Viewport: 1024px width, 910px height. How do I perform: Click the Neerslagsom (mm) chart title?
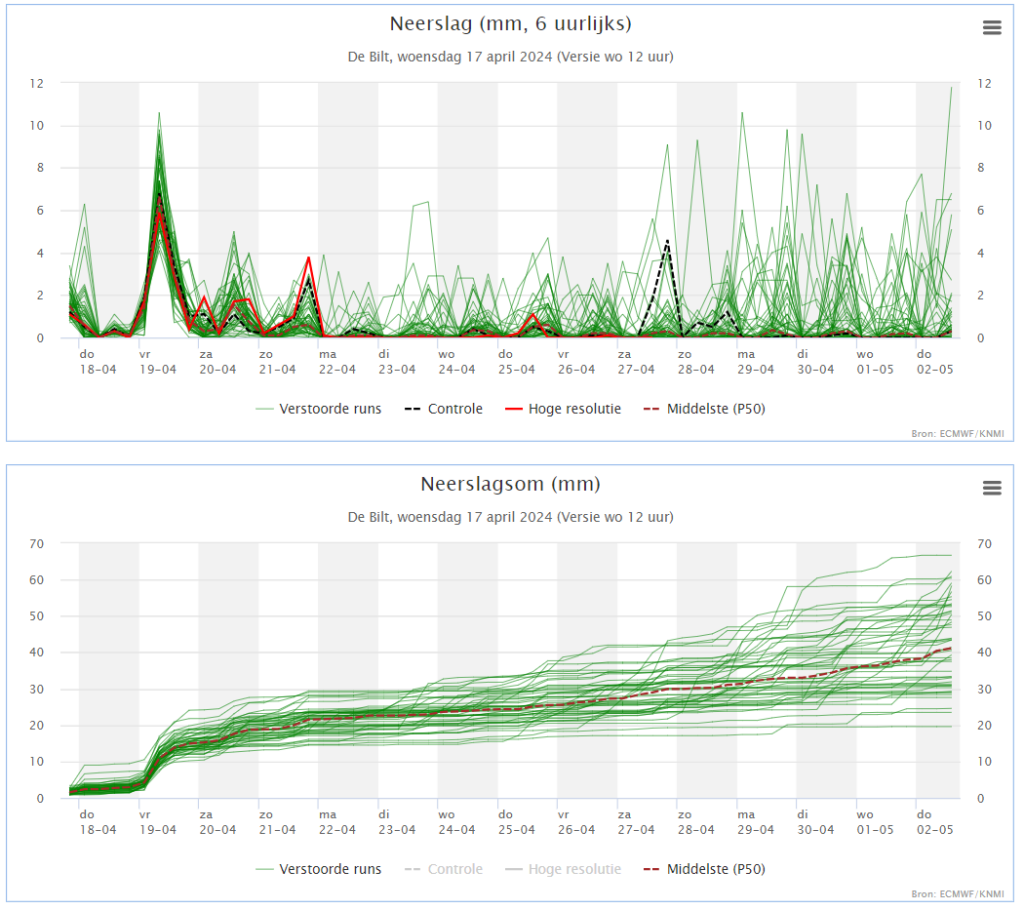[511, 485]
